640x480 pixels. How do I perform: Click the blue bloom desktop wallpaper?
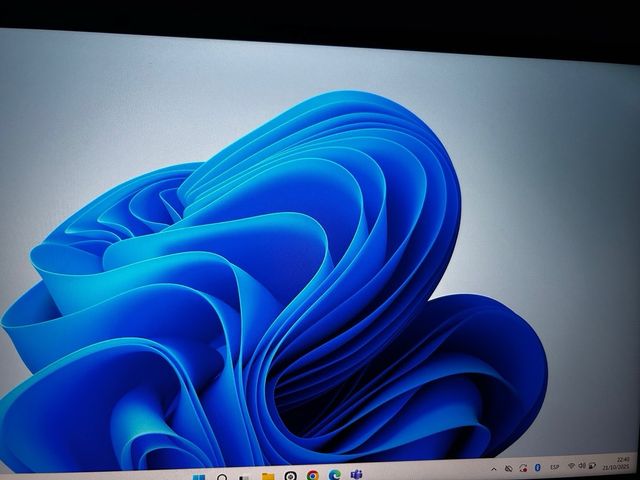click(x=300, y=250)
